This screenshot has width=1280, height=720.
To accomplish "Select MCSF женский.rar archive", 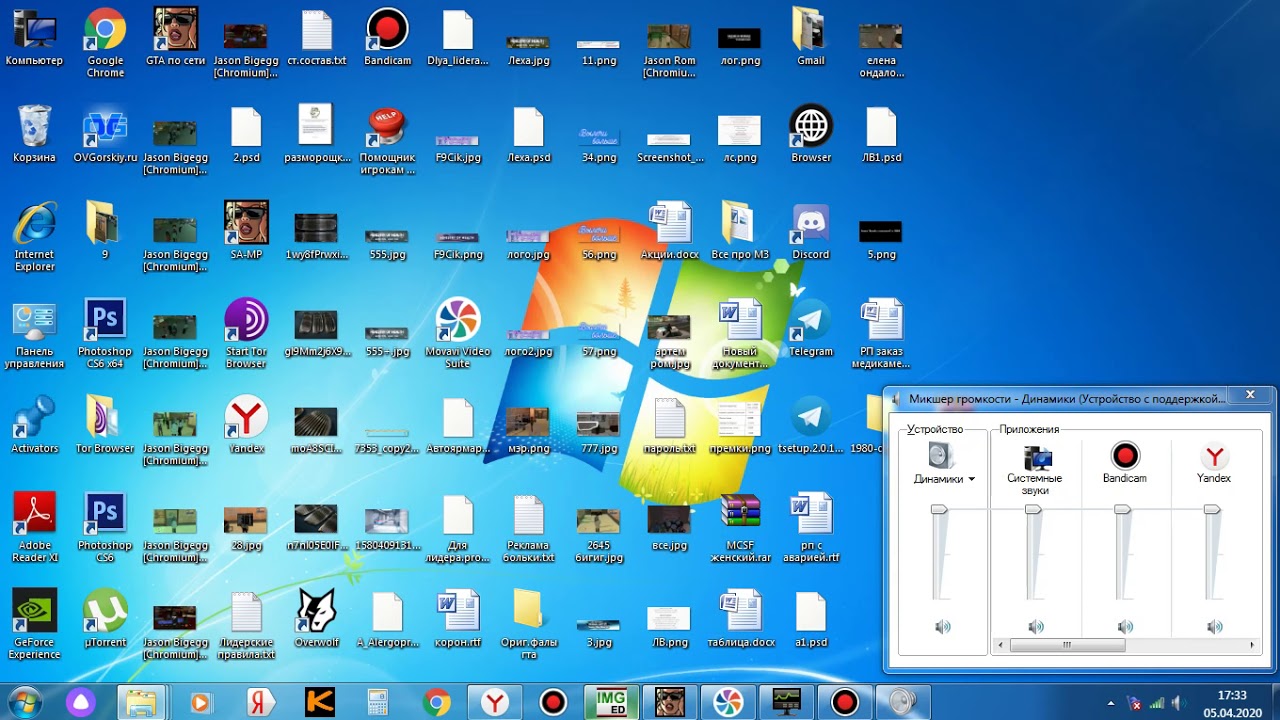I will [x=740, y=528].
